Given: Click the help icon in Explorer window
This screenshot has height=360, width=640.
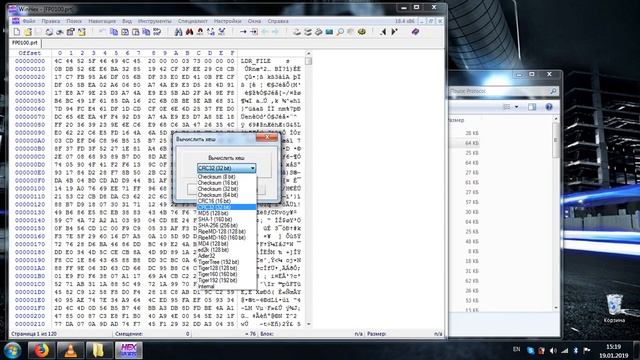Looking at the screenshot, I should (x=549, y=107).
